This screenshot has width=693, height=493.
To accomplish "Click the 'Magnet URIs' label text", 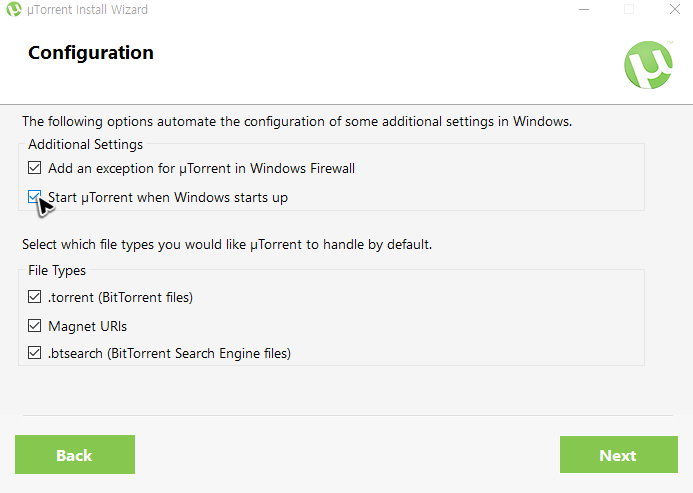I will 88,326.
